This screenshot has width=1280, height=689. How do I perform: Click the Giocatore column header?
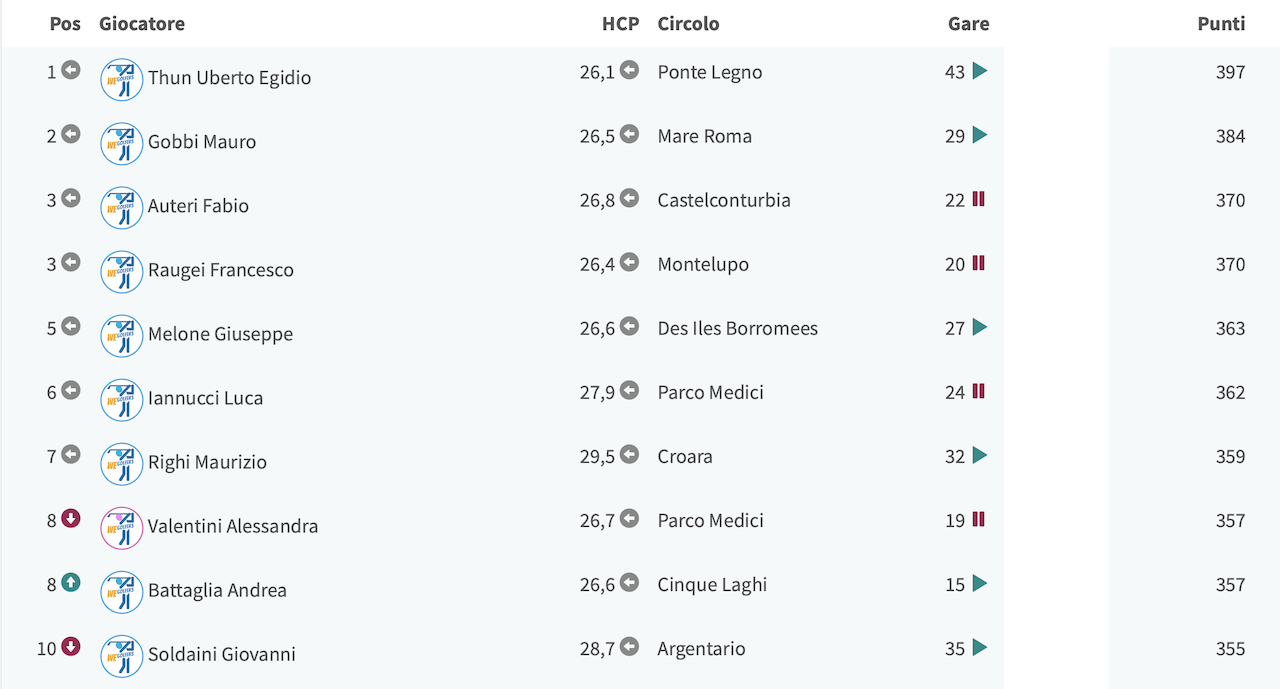point(142,23)
